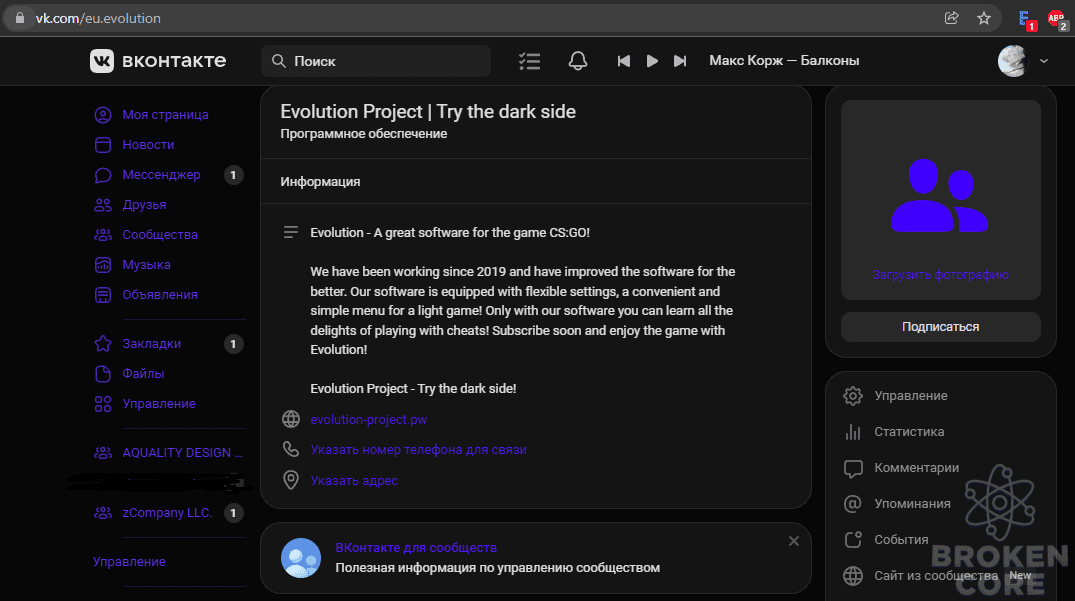Open community Управление gear icon
1075x601 pixels.
(853, 395)
